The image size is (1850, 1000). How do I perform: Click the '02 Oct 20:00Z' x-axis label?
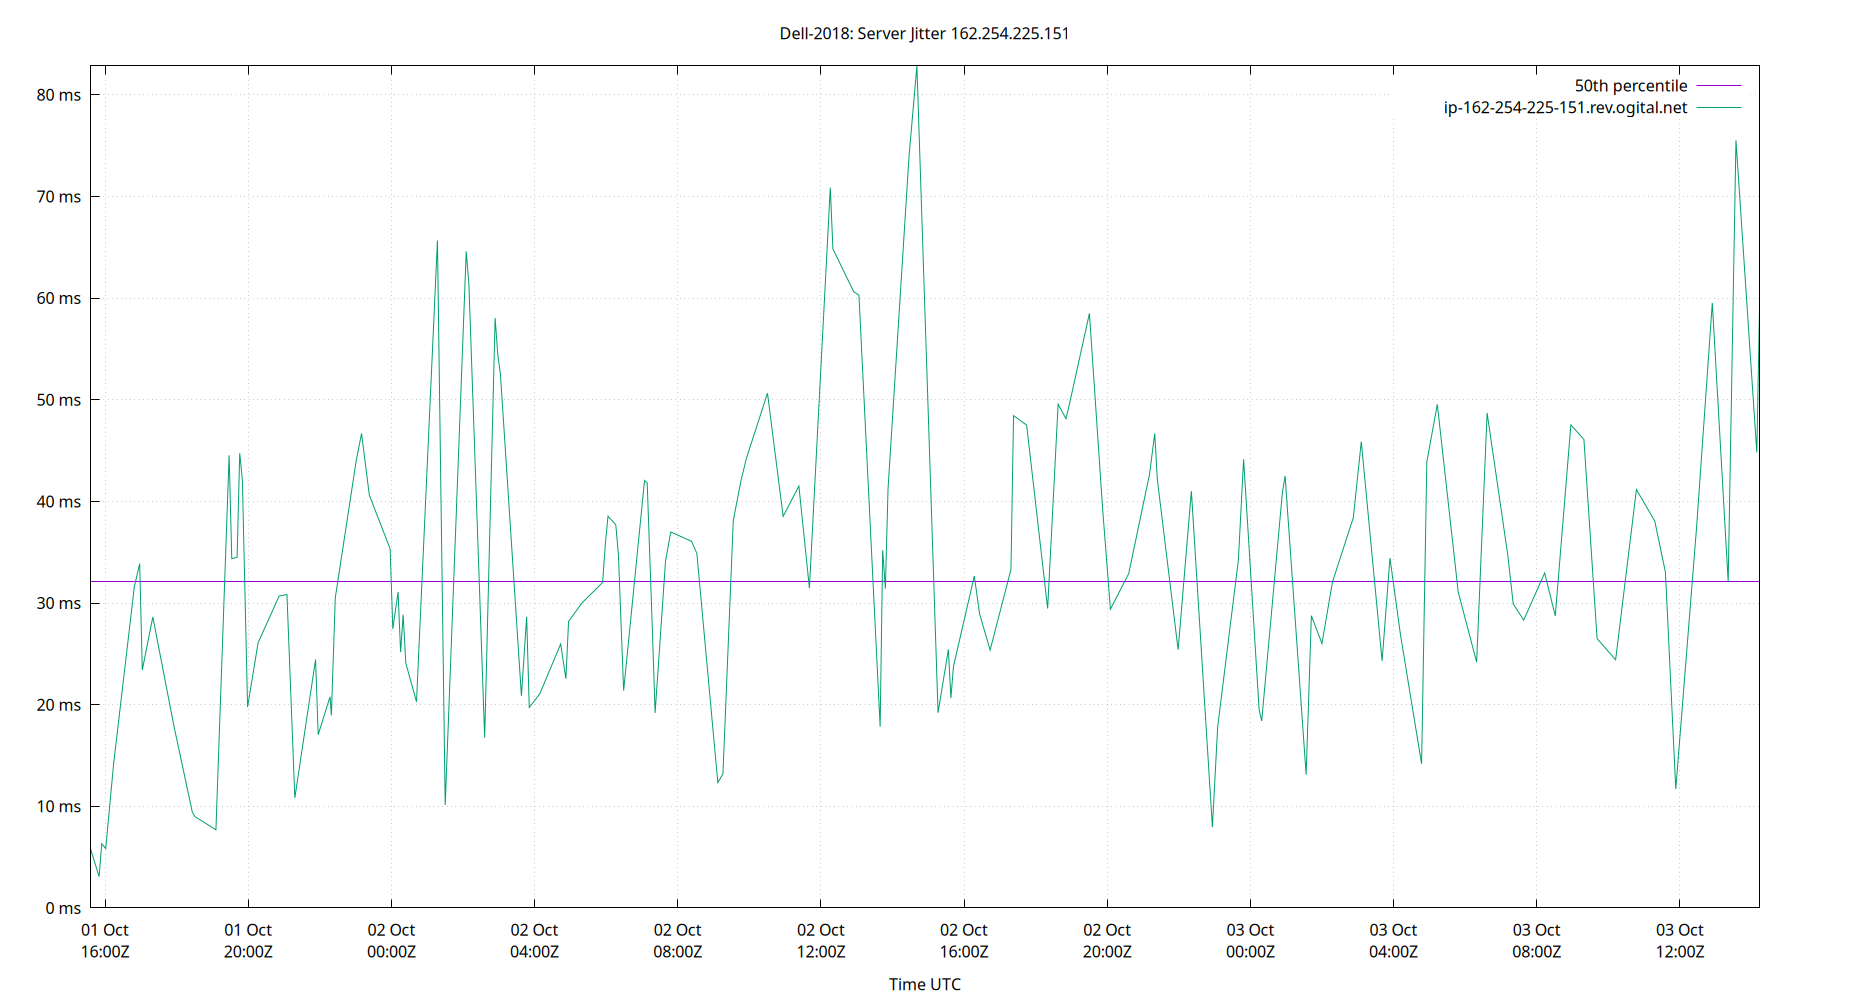[1107, 941]
